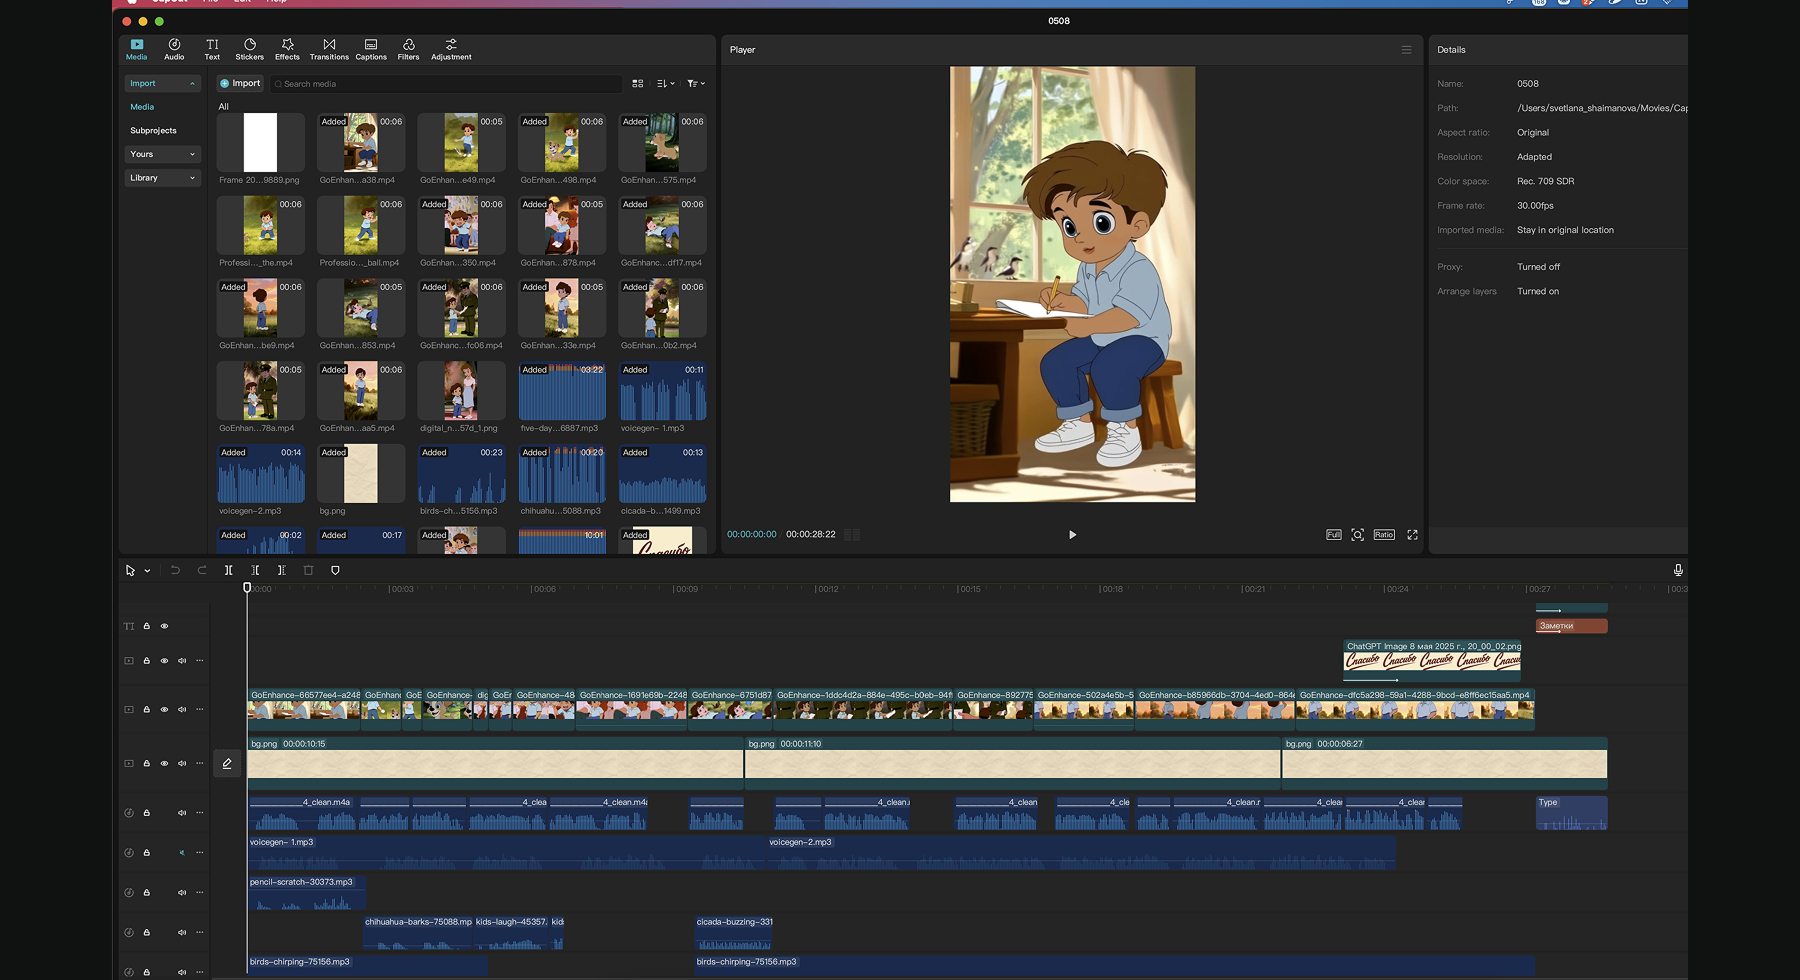
Task: Lock the text track
Action: [x=146, y=626]
